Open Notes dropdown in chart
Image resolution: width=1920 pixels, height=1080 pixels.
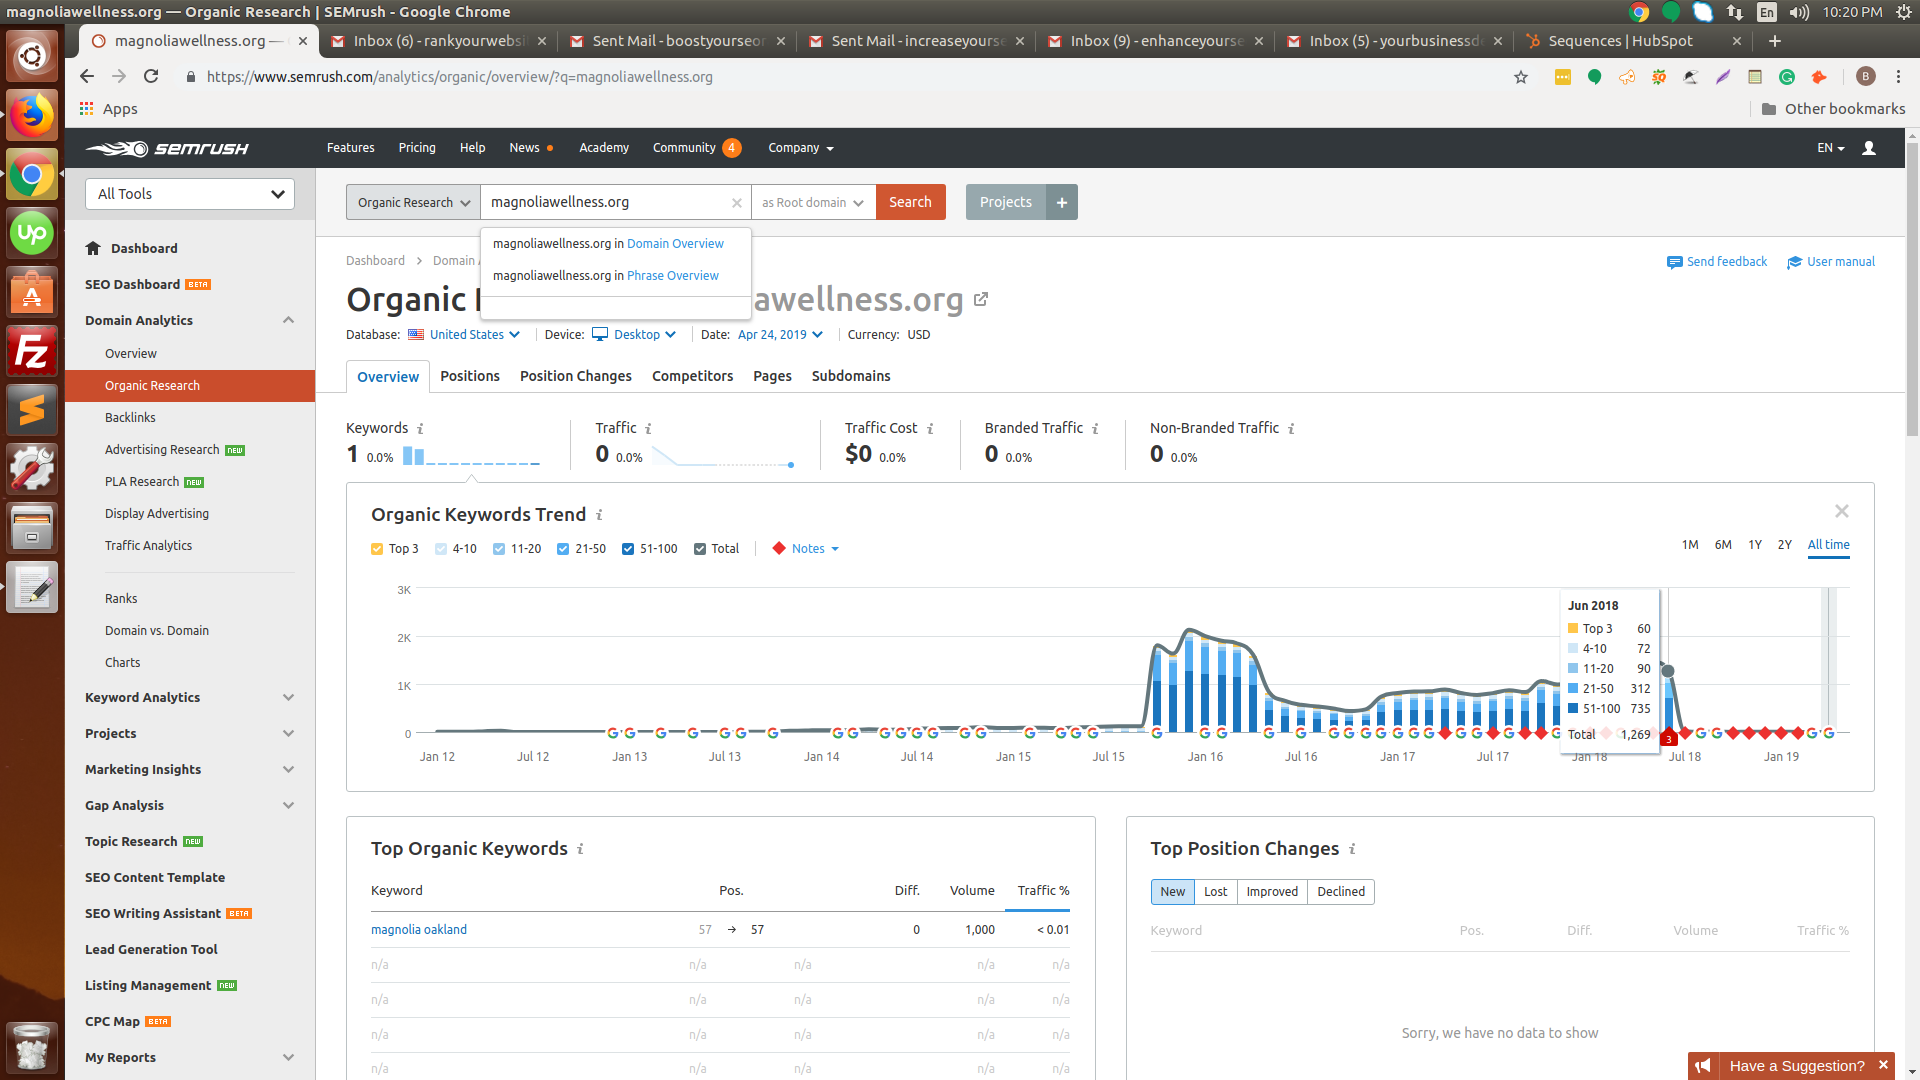tap(806, 549)
